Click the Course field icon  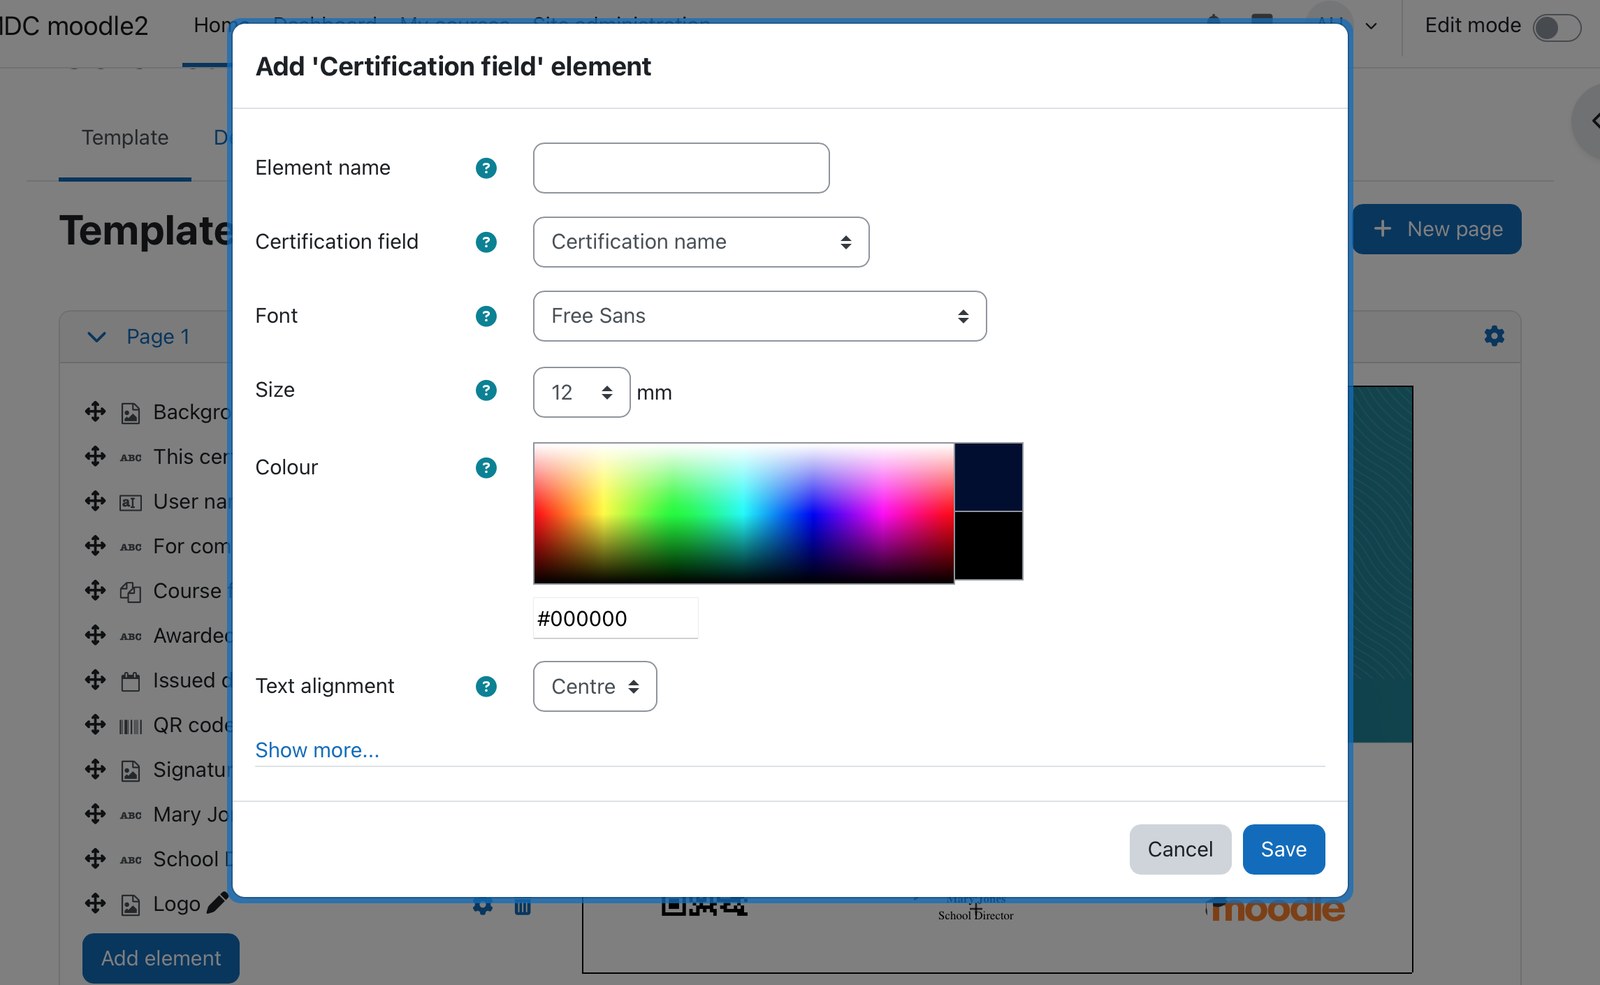click(131, 592)
